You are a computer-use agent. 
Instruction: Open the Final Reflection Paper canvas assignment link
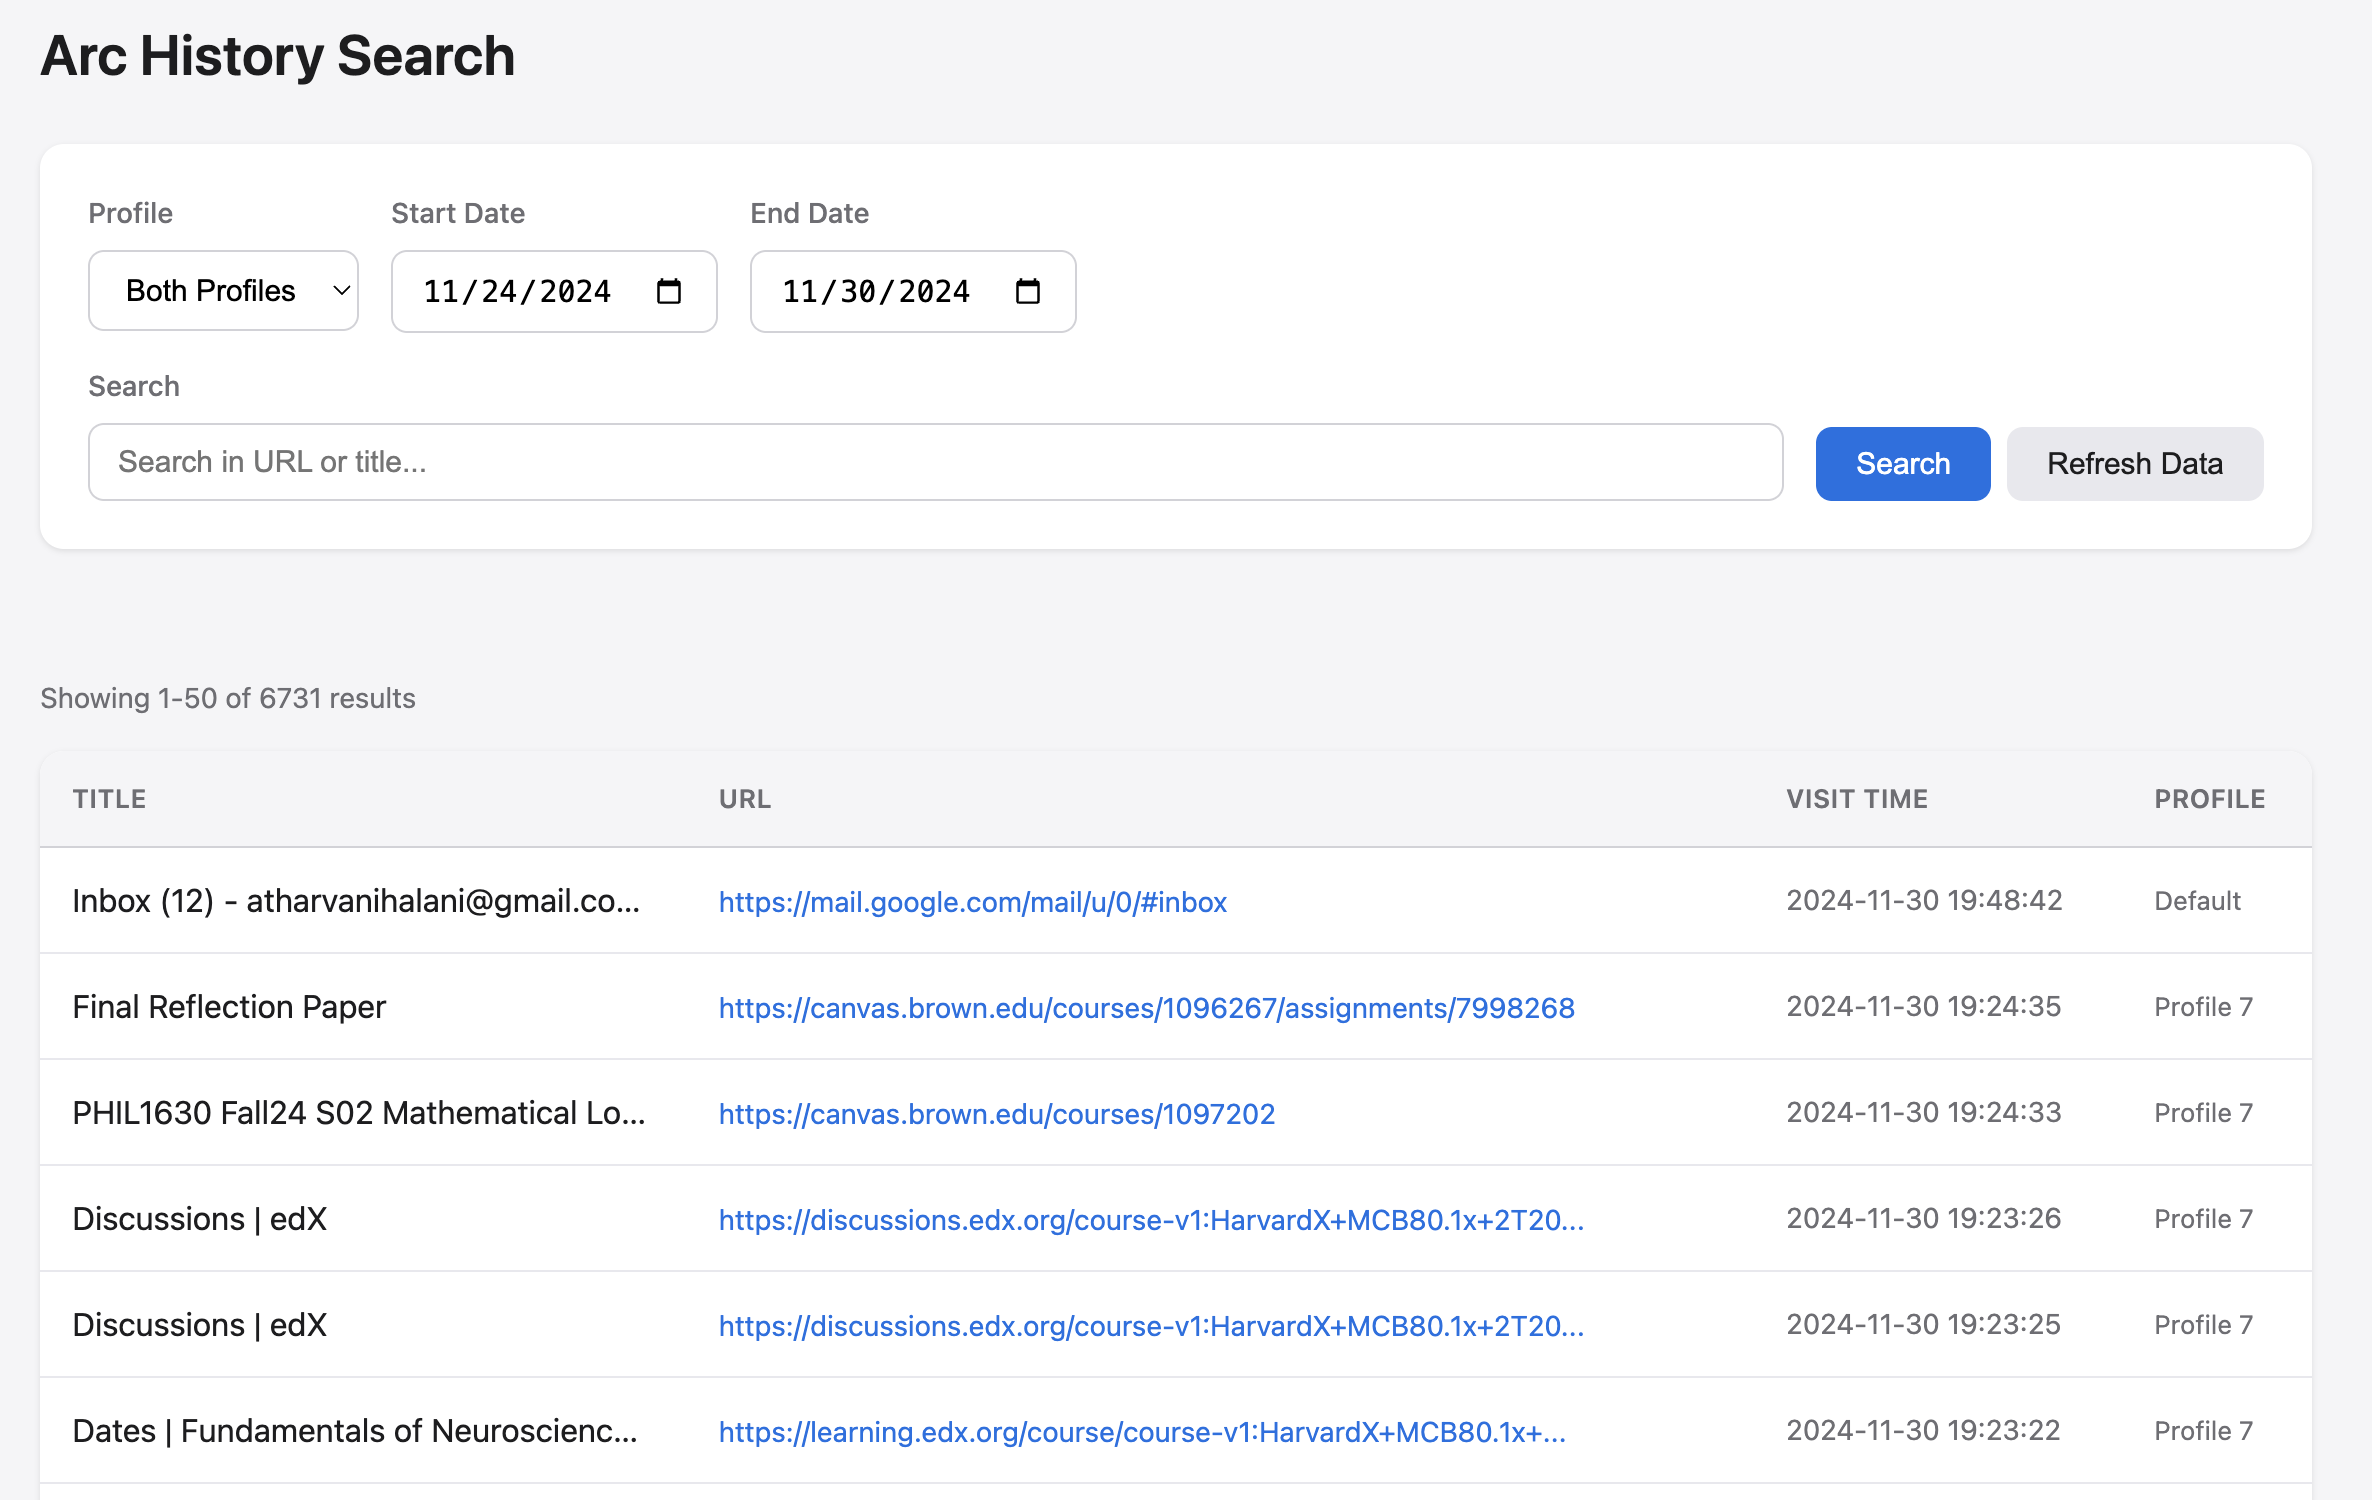click(x=1146, y=1007)
